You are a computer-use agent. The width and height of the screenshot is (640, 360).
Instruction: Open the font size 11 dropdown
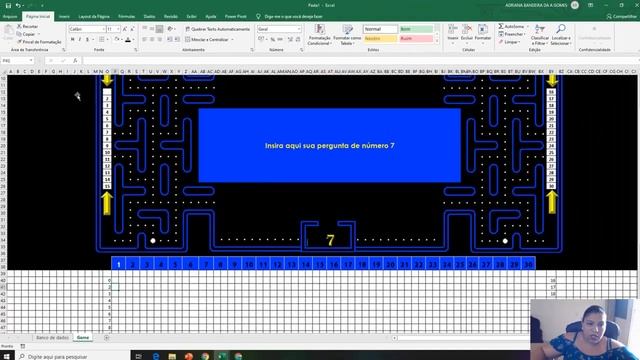click(x=118, y=29)
